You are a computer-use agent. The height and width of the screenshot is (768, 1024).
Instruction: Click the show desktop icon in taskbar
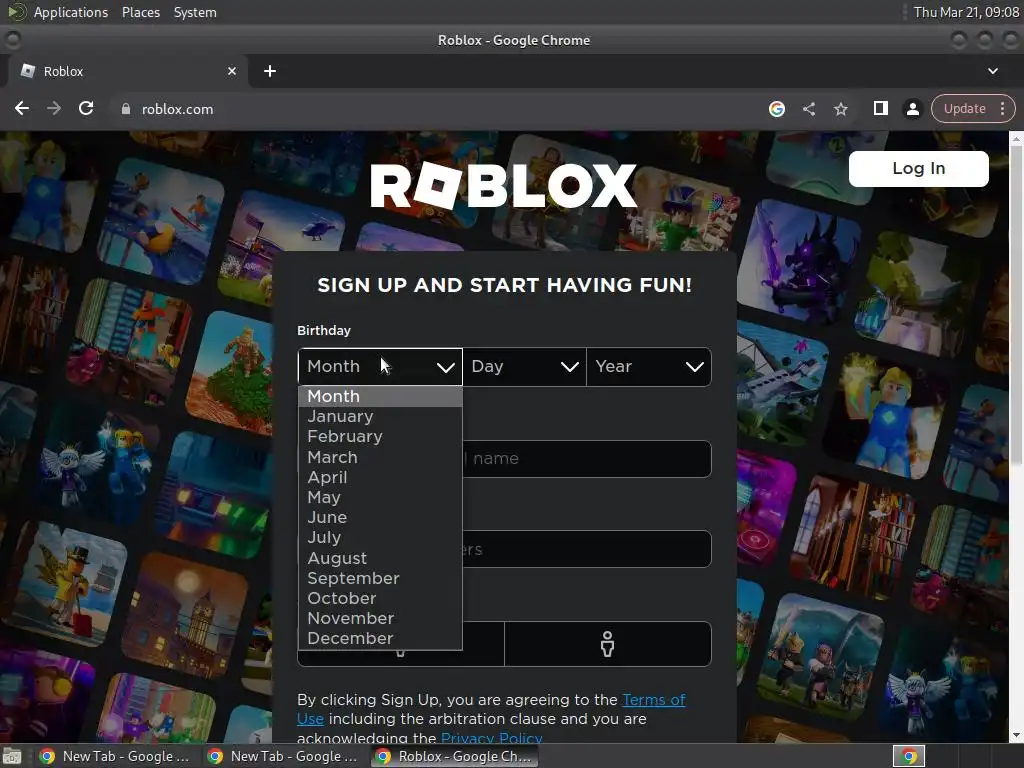click(x=12, y=756)
